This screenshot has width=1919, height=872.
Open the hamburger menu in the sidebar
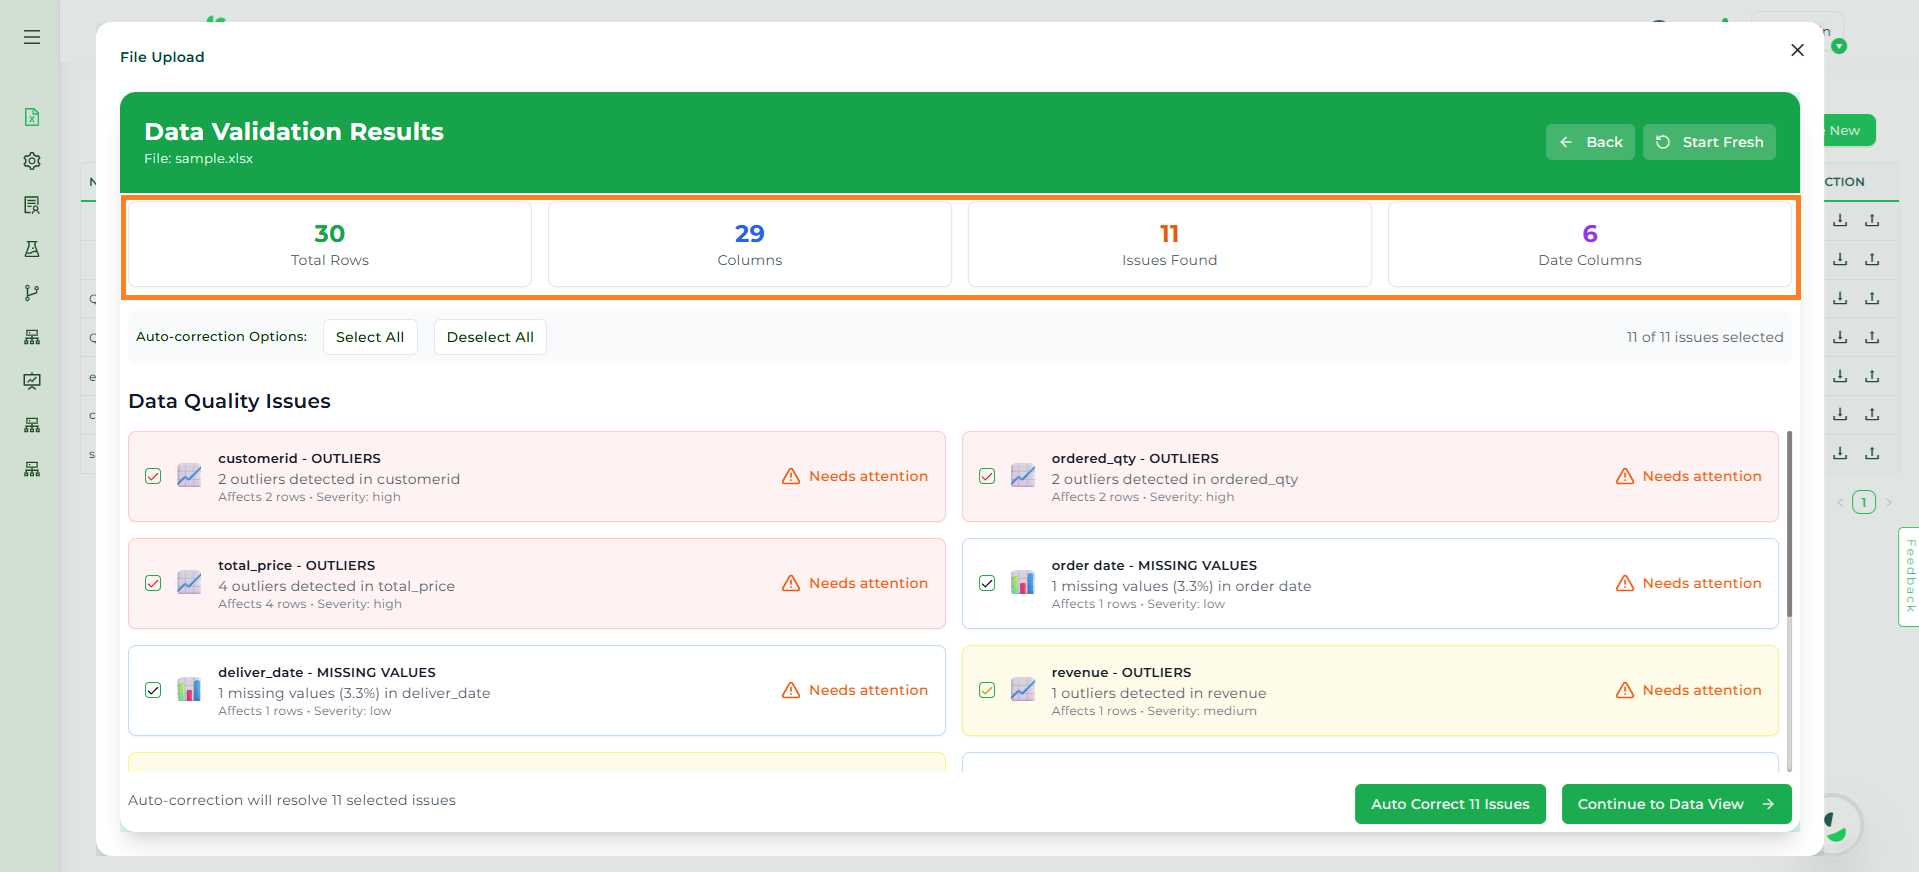click(32, 37)
